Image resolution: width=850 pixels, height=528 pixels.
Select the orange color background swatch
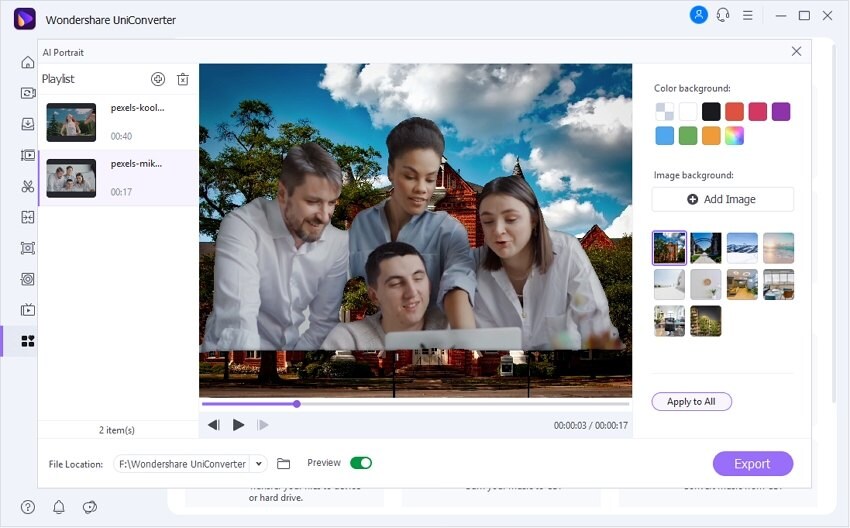click(x=711, y=136)
